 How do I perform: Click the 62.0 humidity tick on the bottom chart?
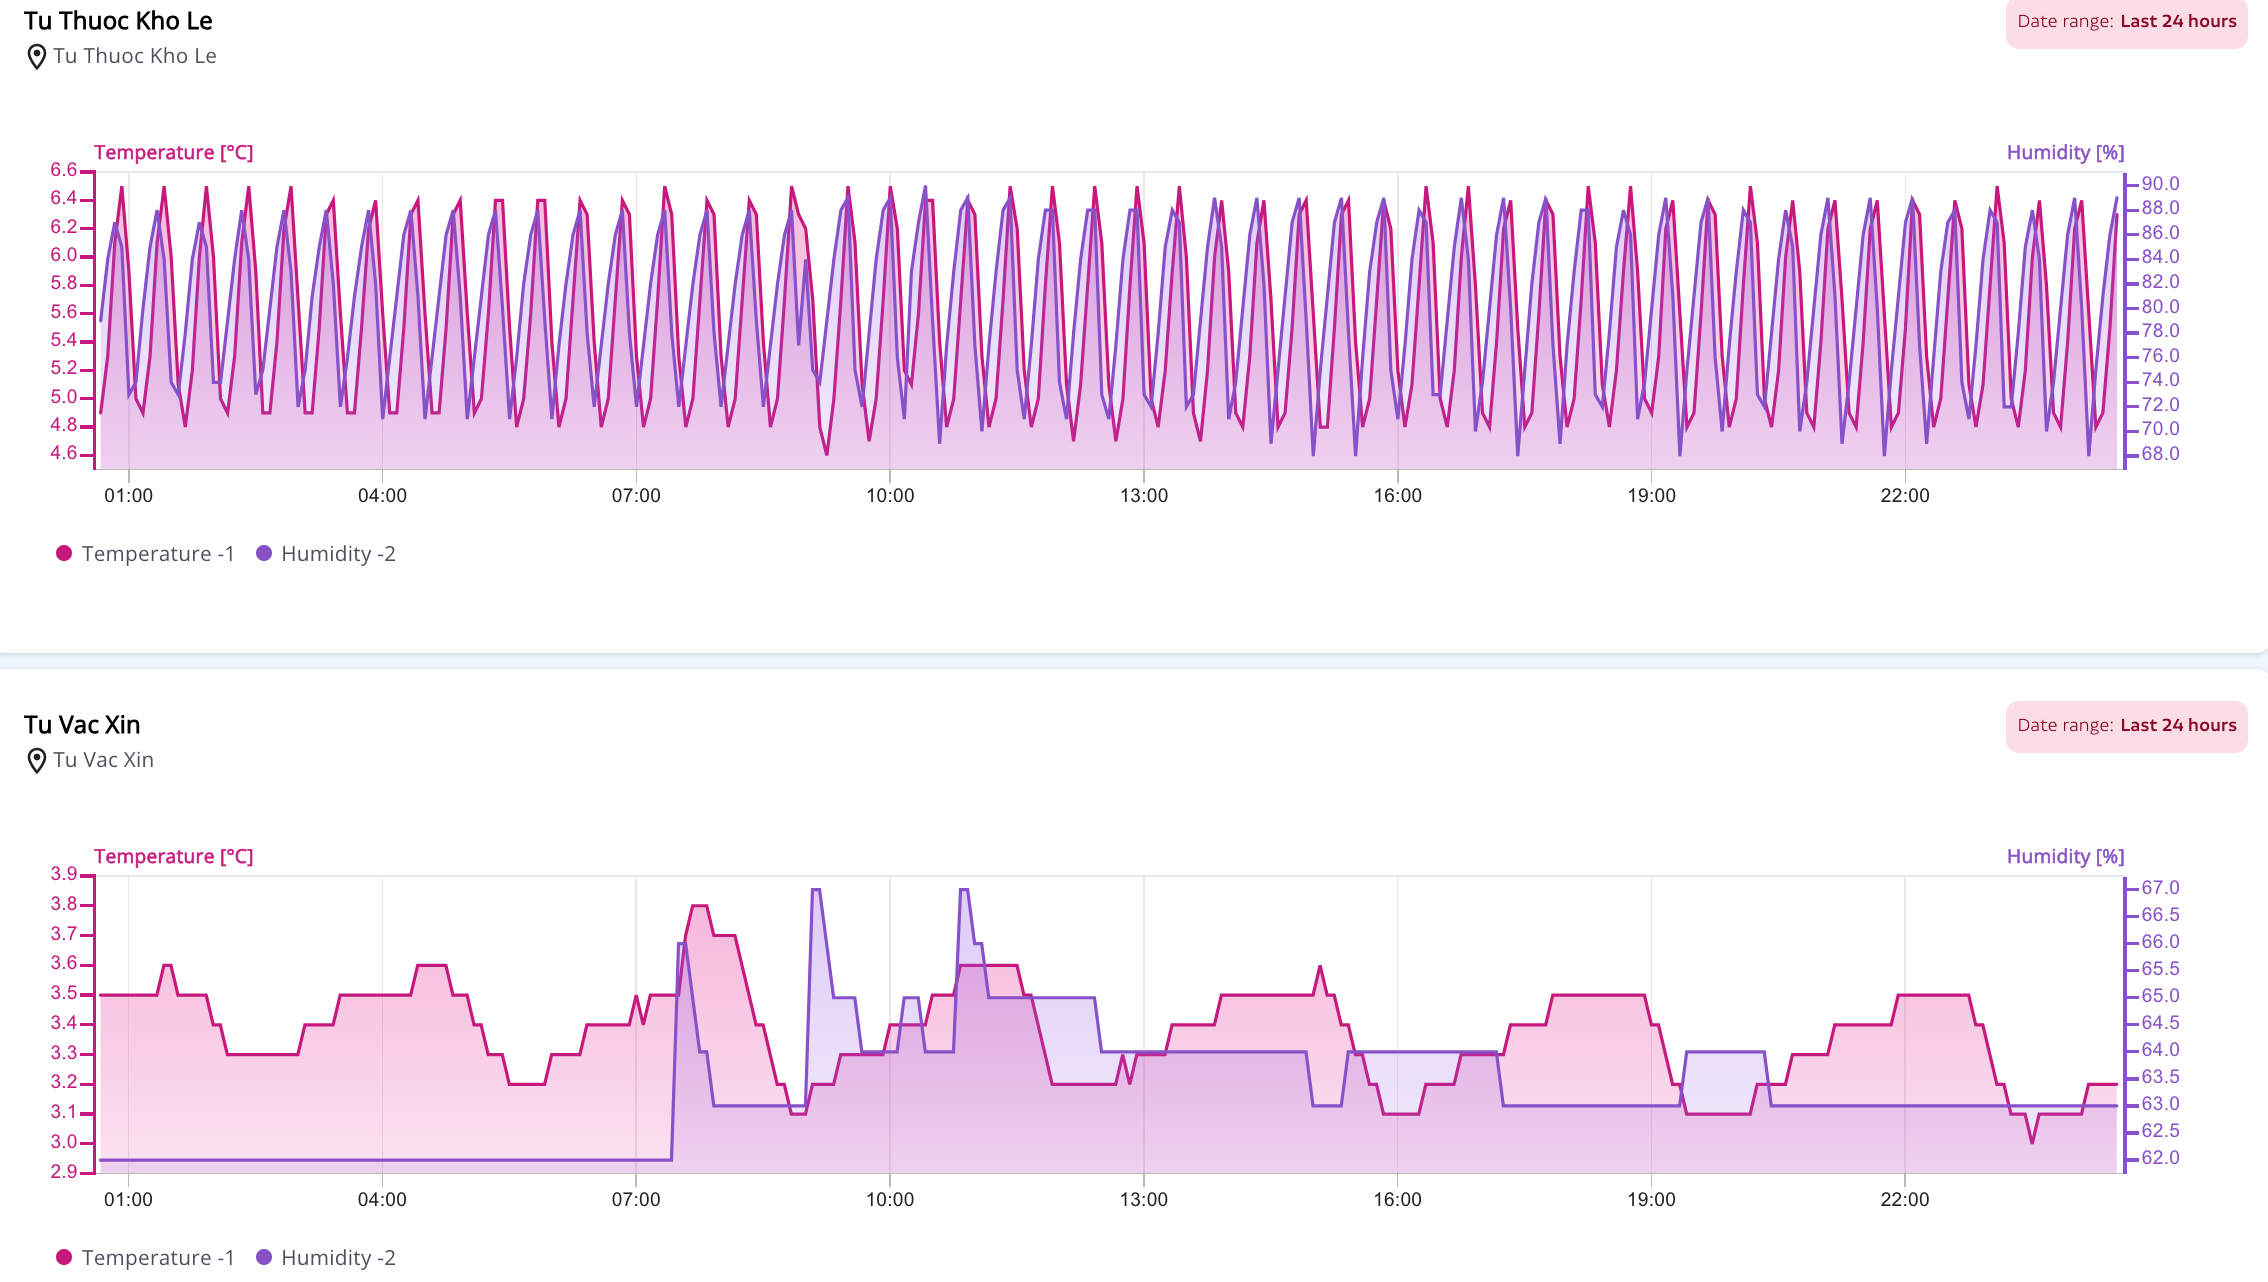tap(2160, 1158)
